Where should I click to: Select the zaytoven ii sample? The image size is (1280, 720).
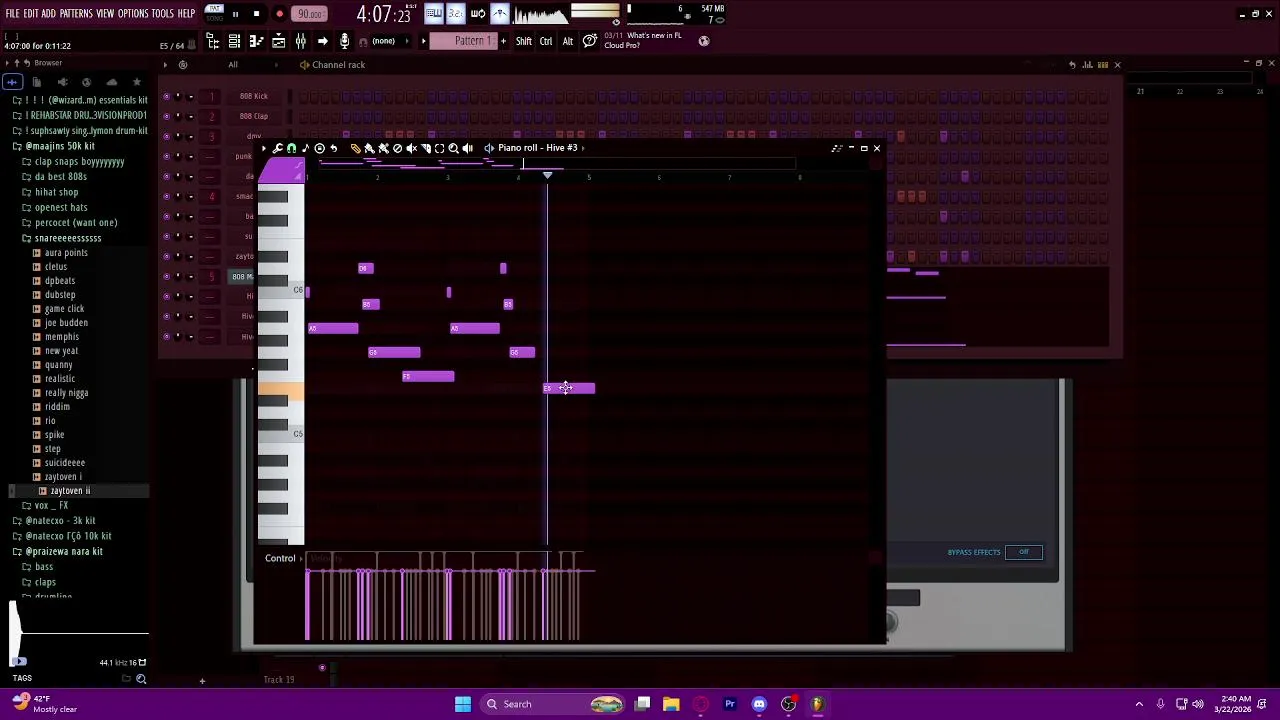70,491
